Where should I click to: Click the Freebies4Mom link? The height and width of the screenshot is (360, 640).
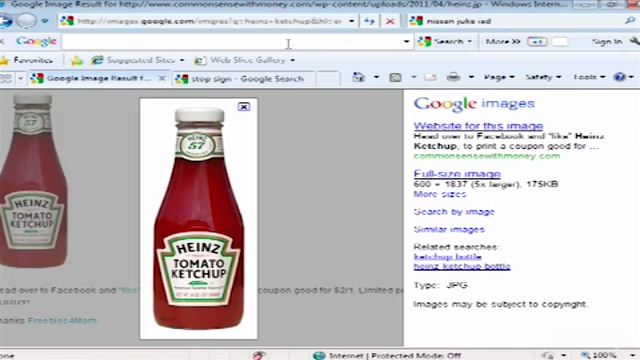pos(62,320)
